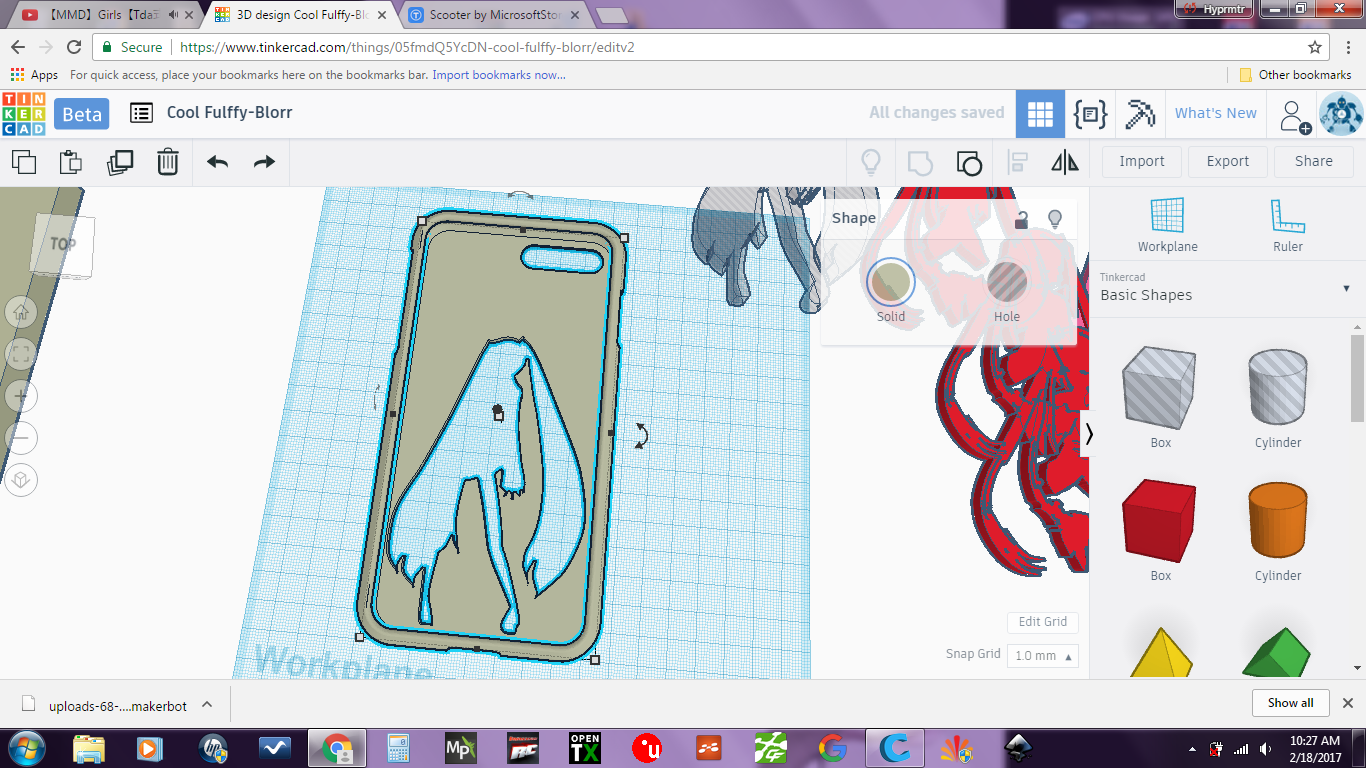The height and width of the screenshot is (768, 1366).
Task: Click the Import bookmarks now link
Action: (499, 75)
